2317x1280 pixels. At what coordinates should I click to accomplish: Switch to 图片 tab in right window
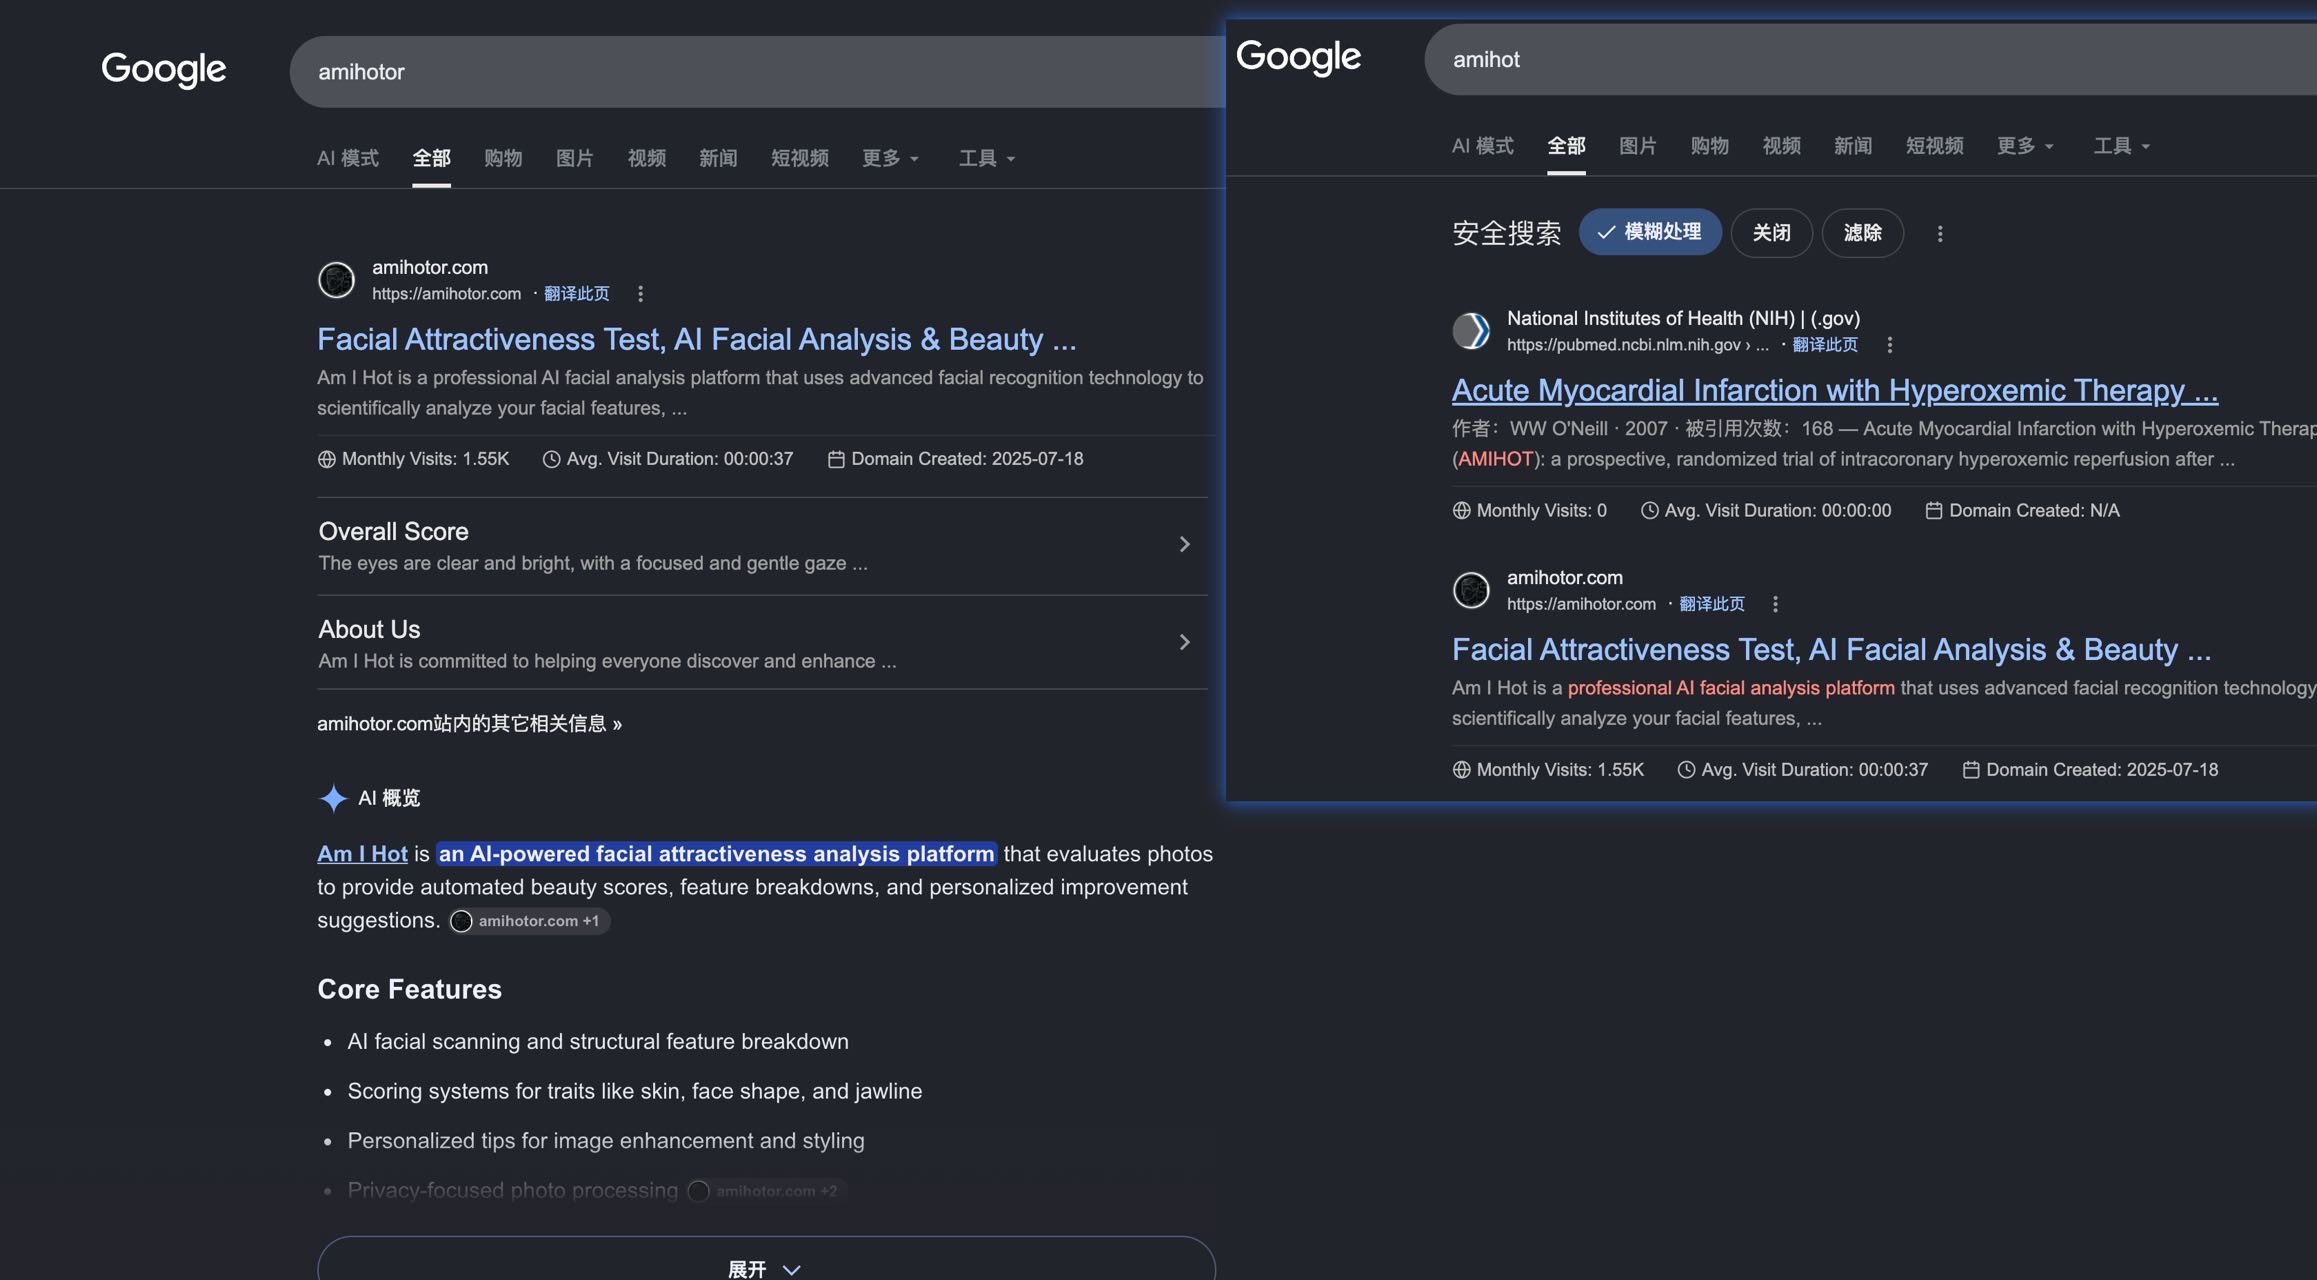click(1638, 146)
